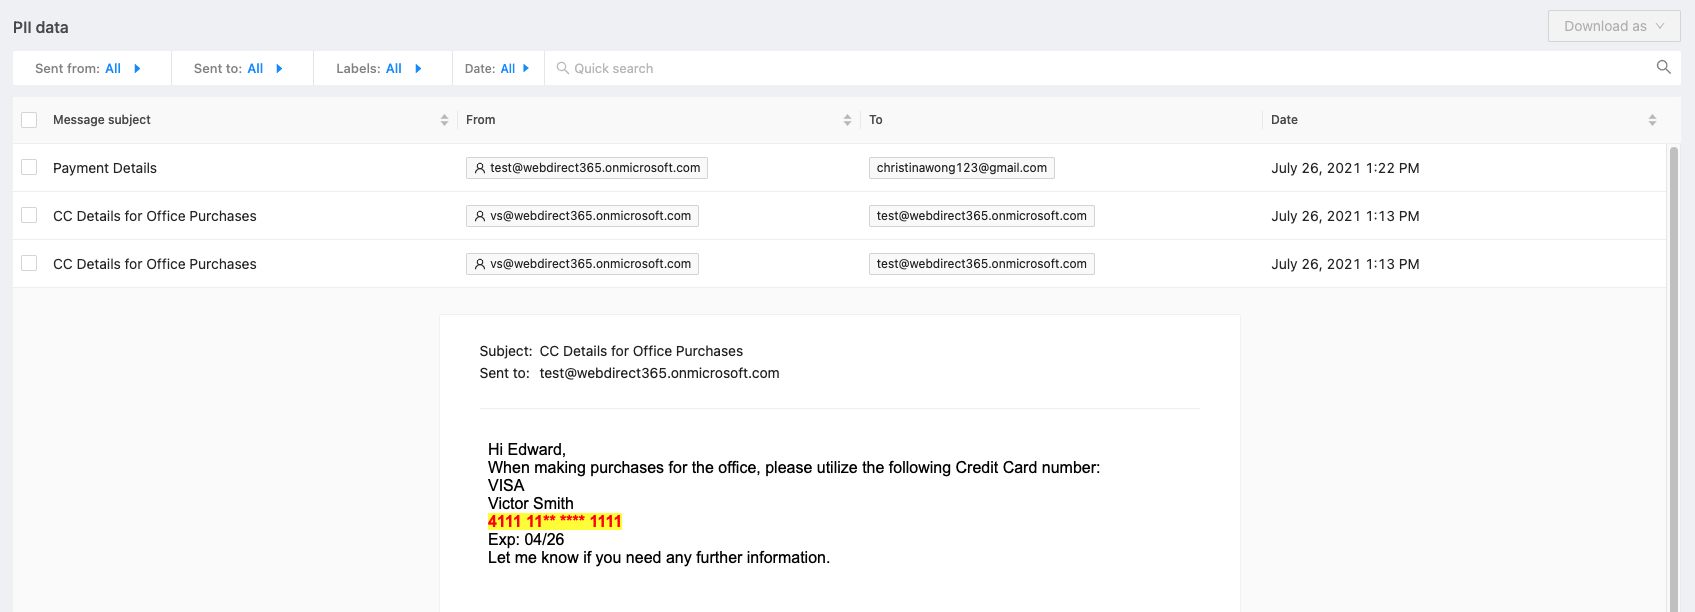Sort the From column using its arrows
Screen dimensions: 1695x612
(x=847, y=120)
